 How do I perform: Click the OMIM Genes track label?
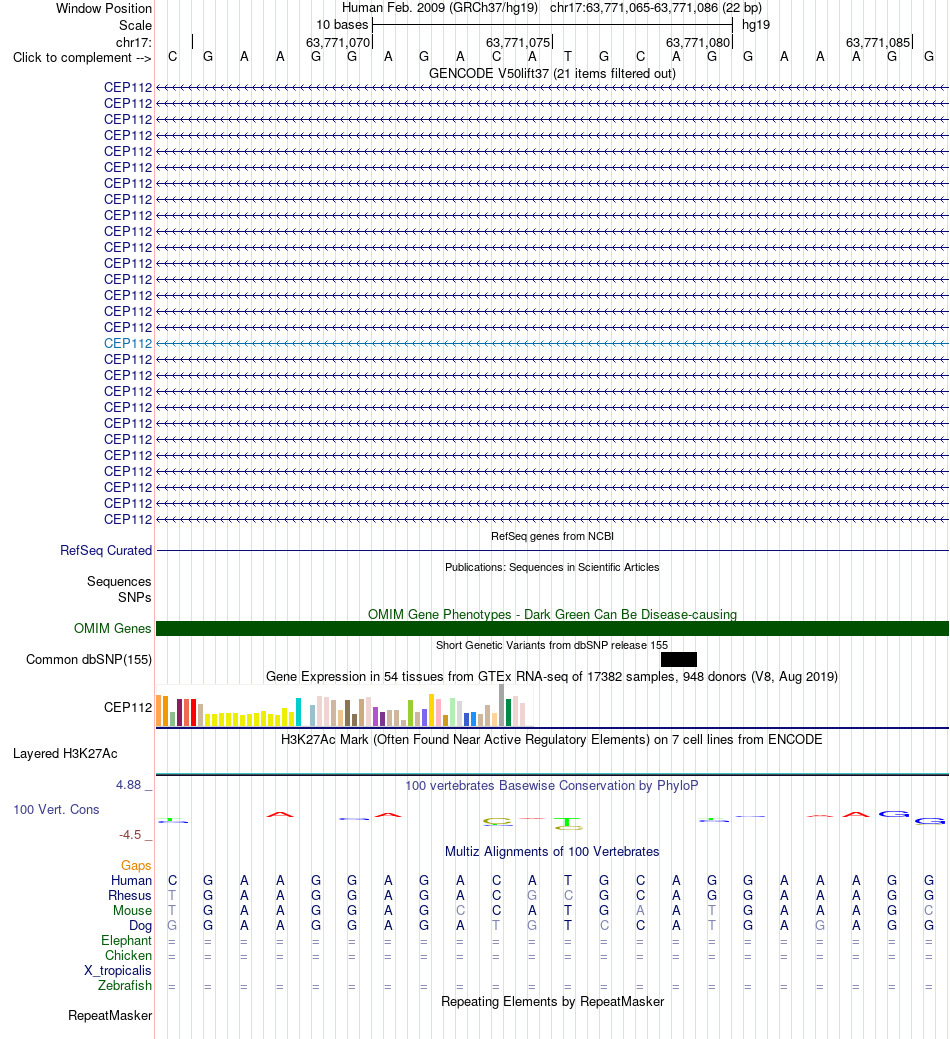pyautogui.click(x=113, y=629)
